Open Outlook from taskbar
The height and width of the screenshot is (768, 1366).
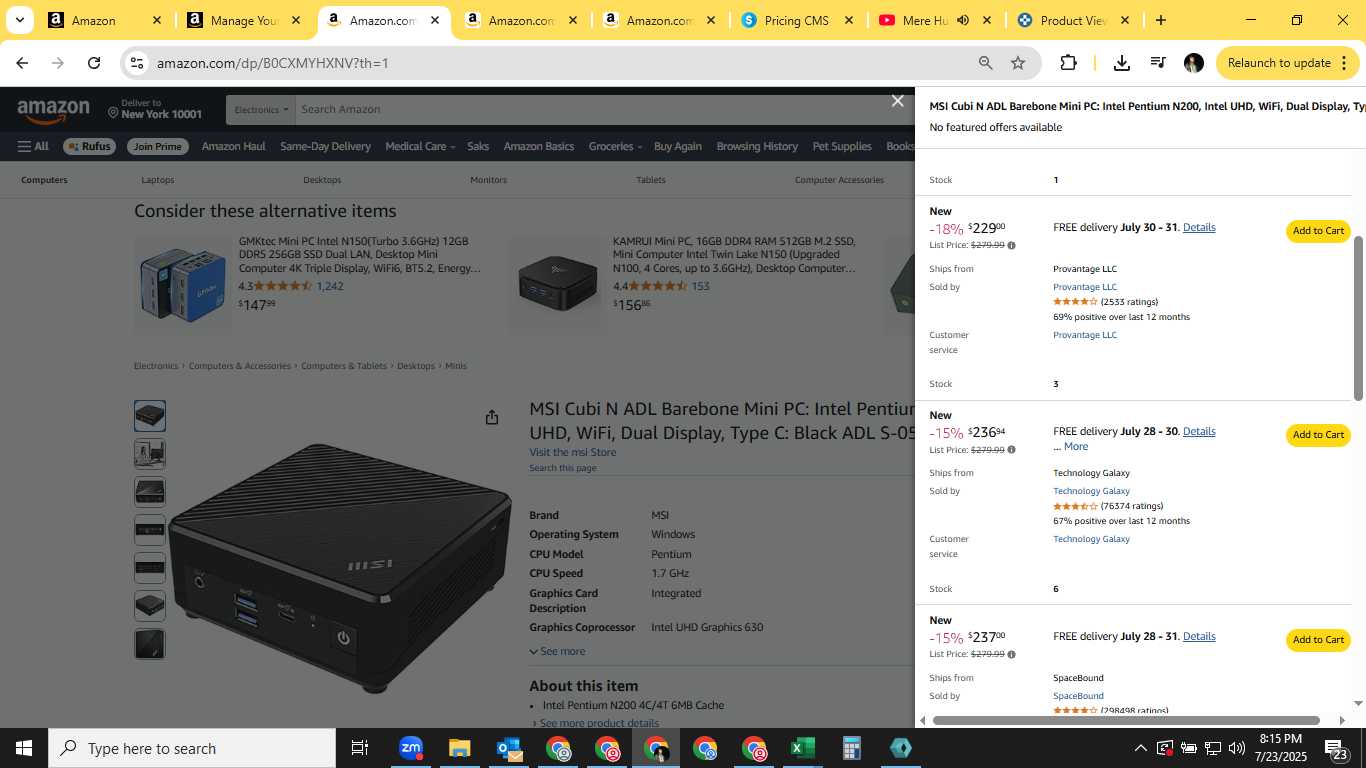click(508, 748)
